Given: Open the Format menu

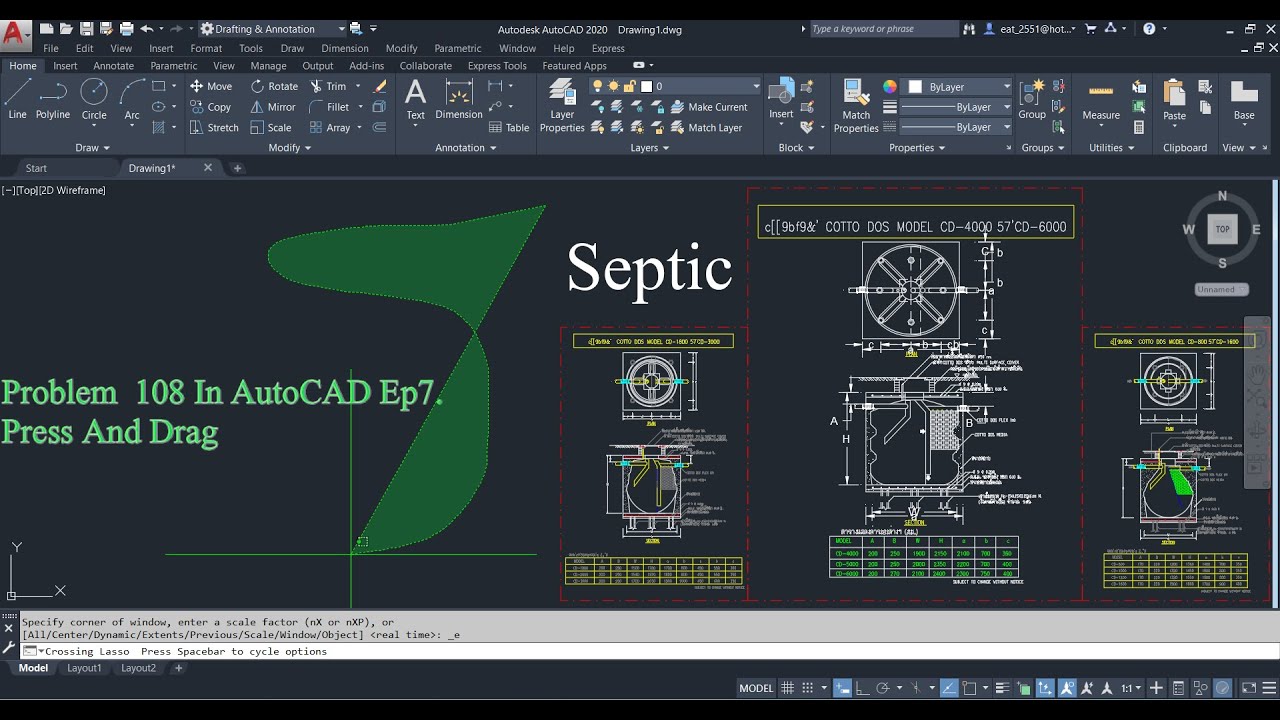Looking at the screenshot, I should pos(206,48).
